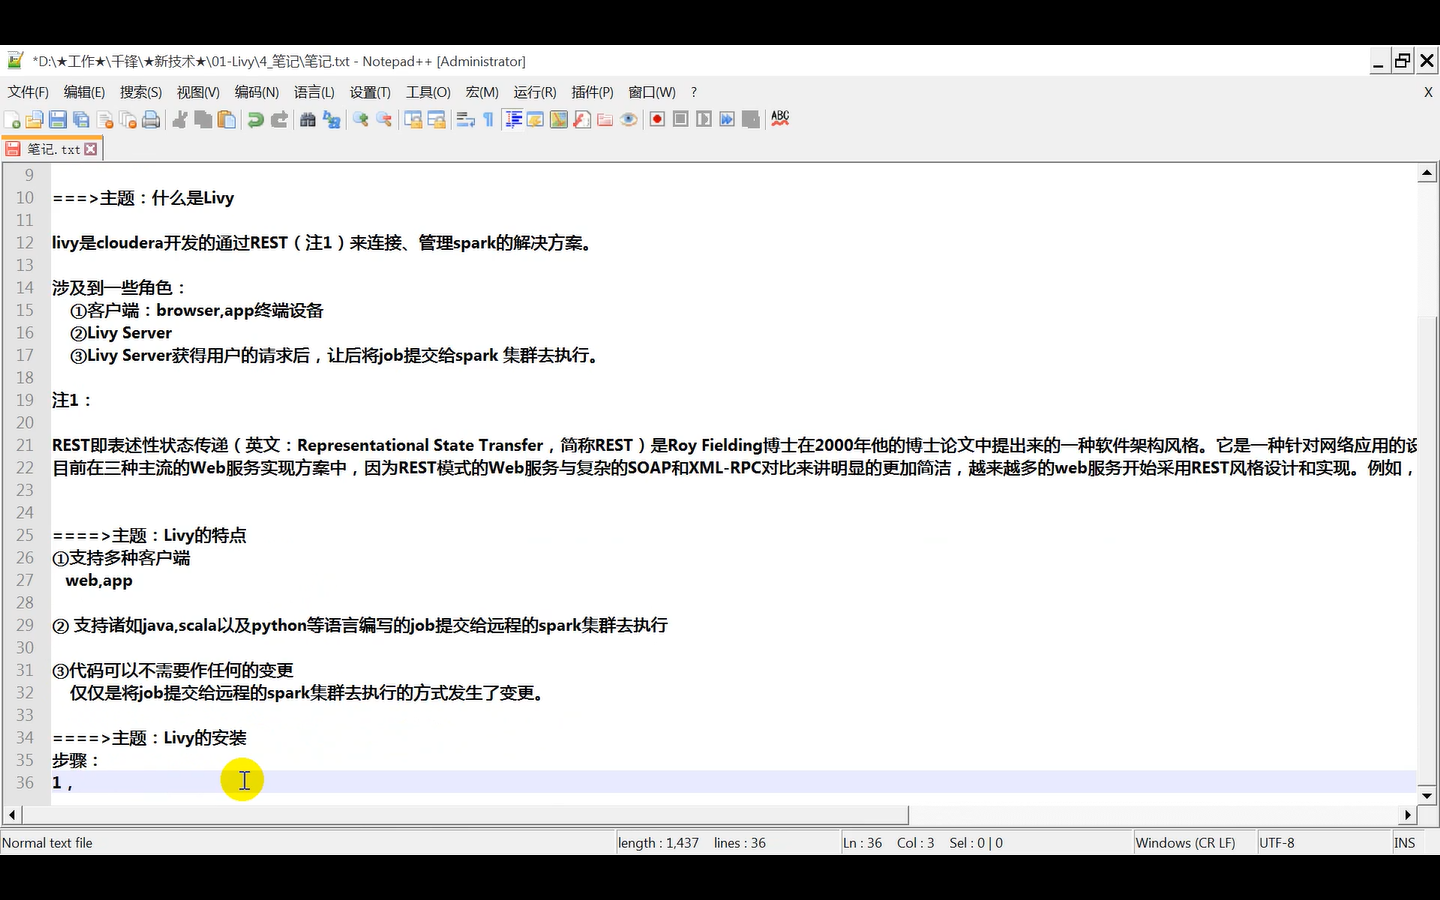Click the X at the menu bar's right end

(1428, 92)
